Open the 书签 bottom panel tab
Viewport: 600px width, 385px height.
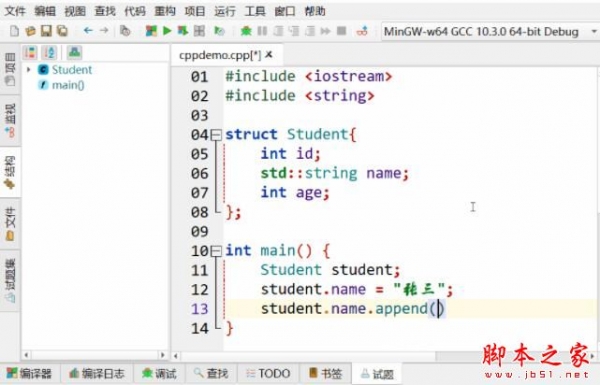(325, 374)
